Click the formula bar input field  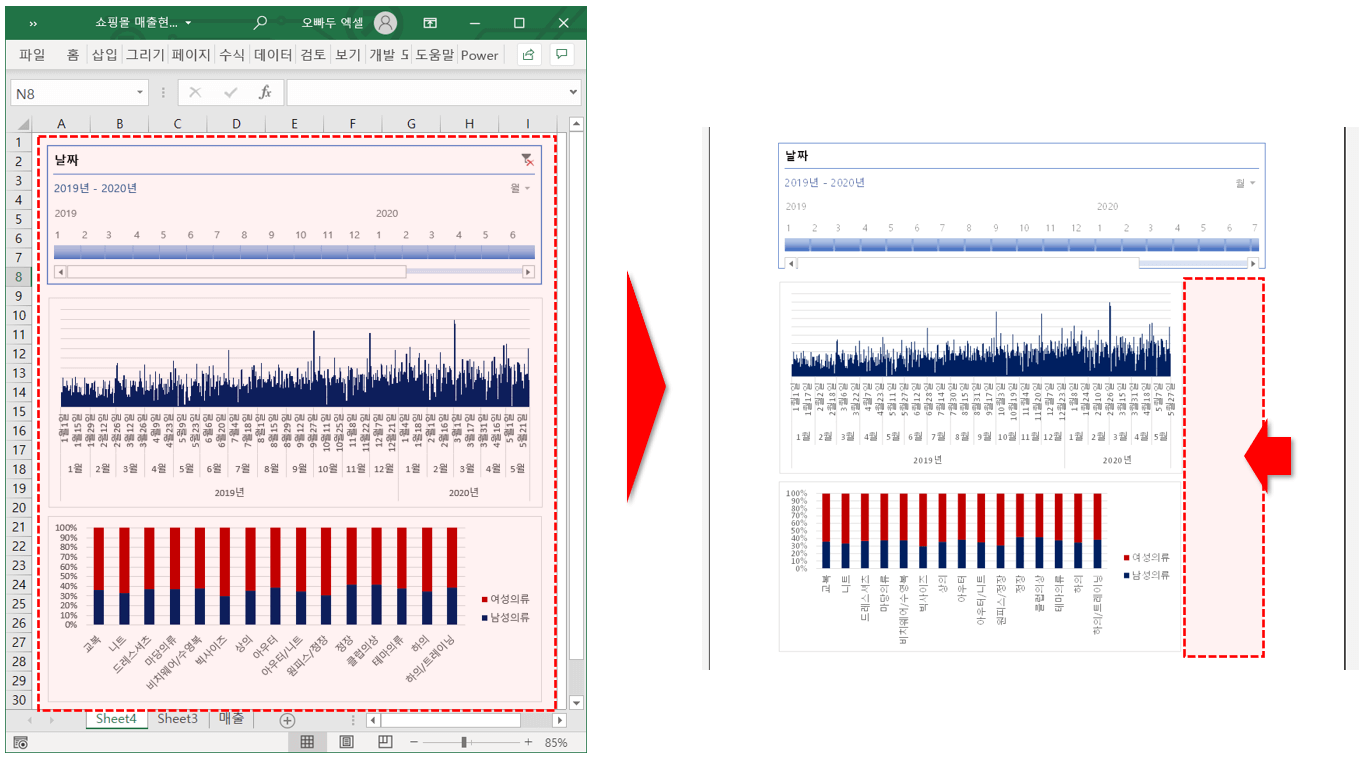coord(426,92)
